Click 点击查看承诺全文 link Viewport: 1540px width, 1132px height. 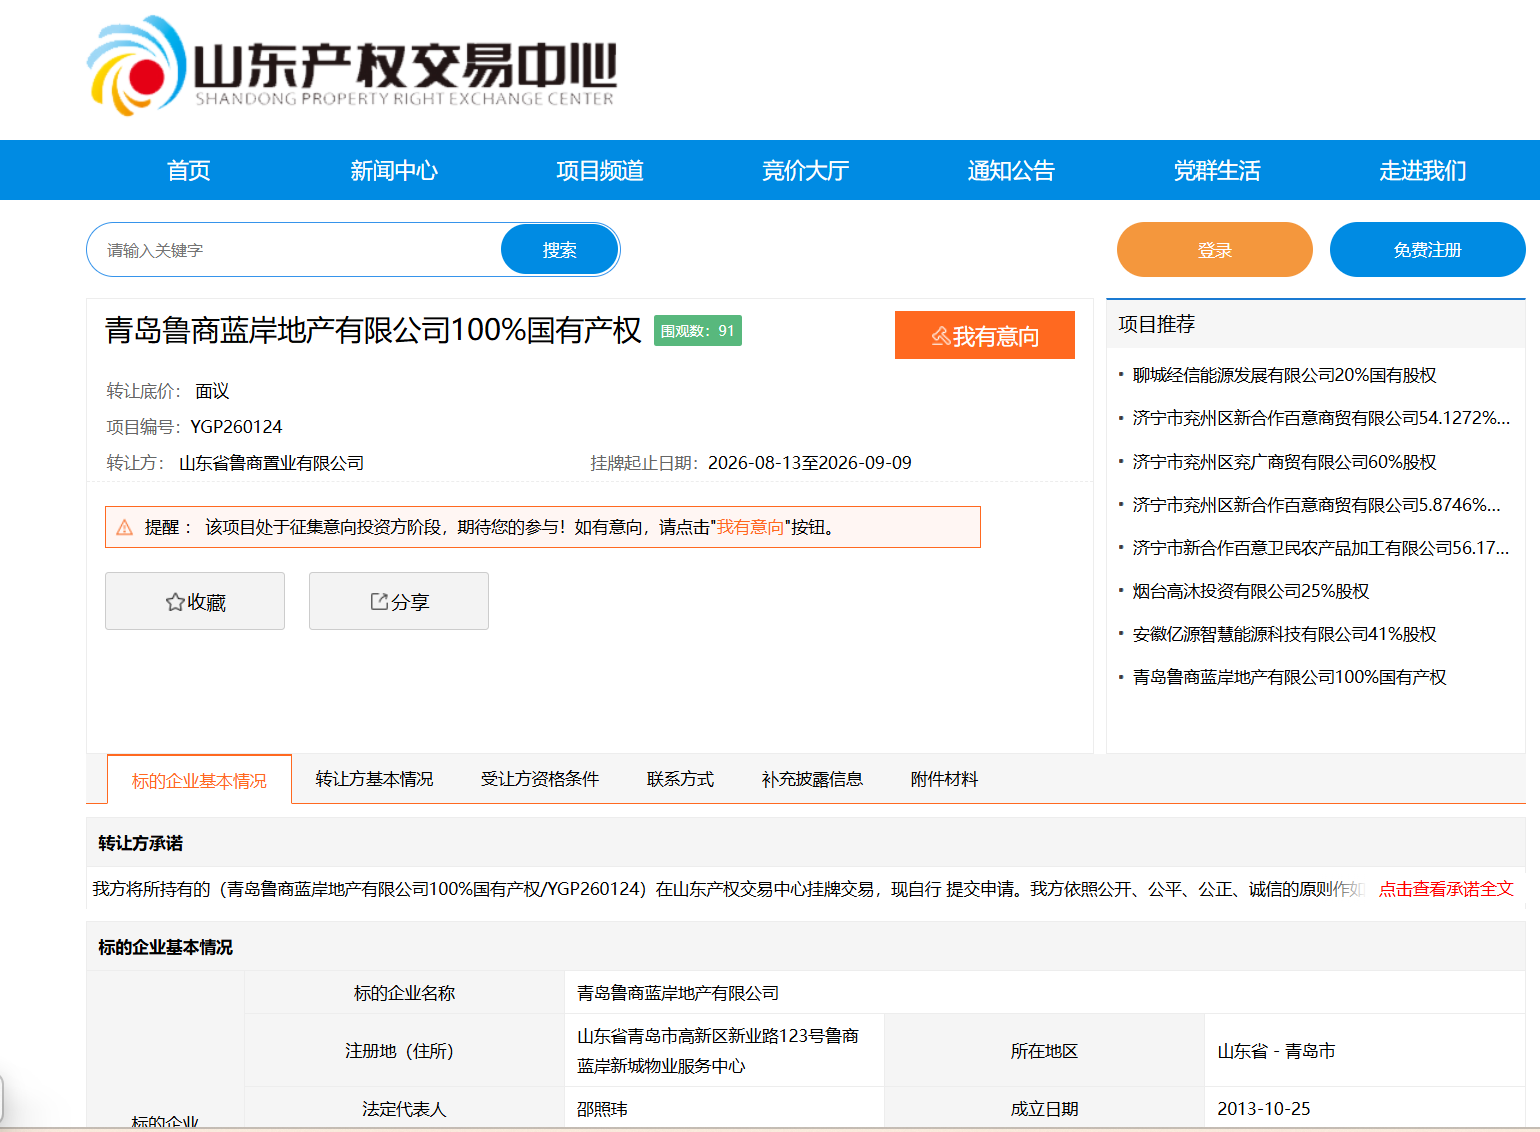1446,889
